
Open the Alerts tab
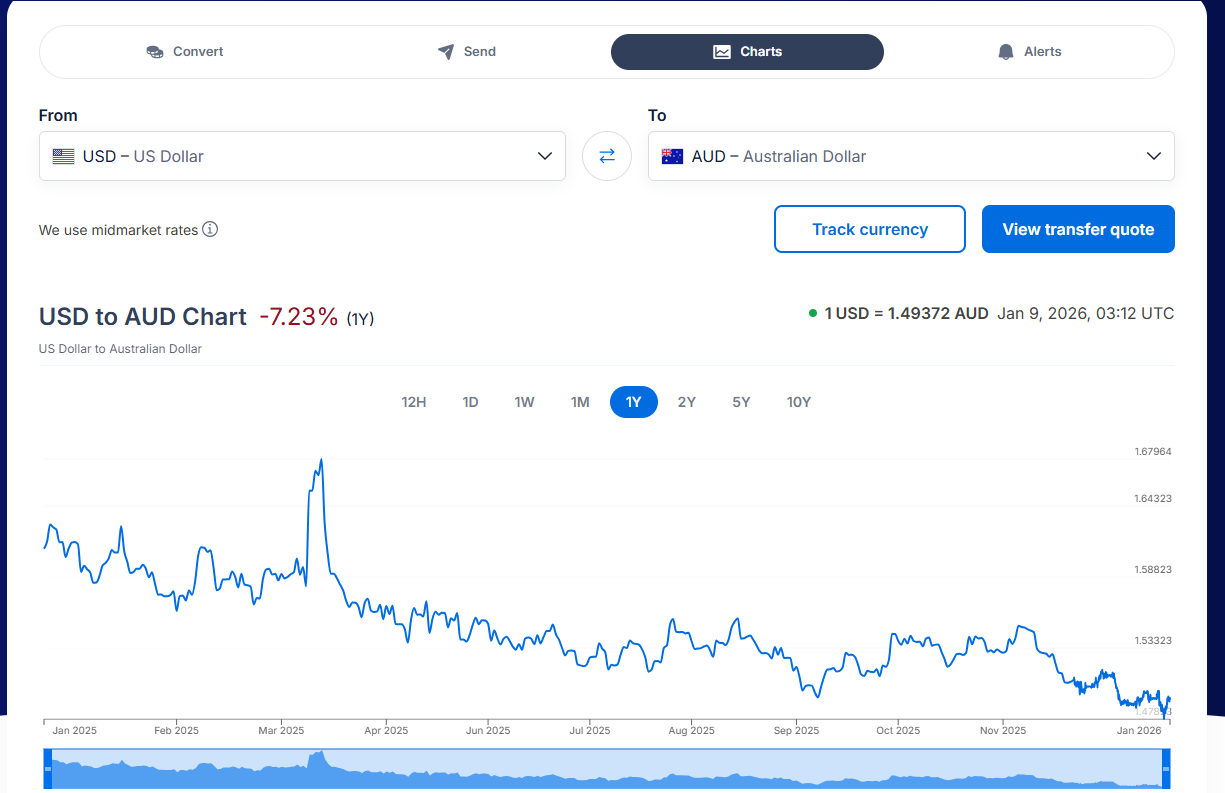pos(1029,52)
